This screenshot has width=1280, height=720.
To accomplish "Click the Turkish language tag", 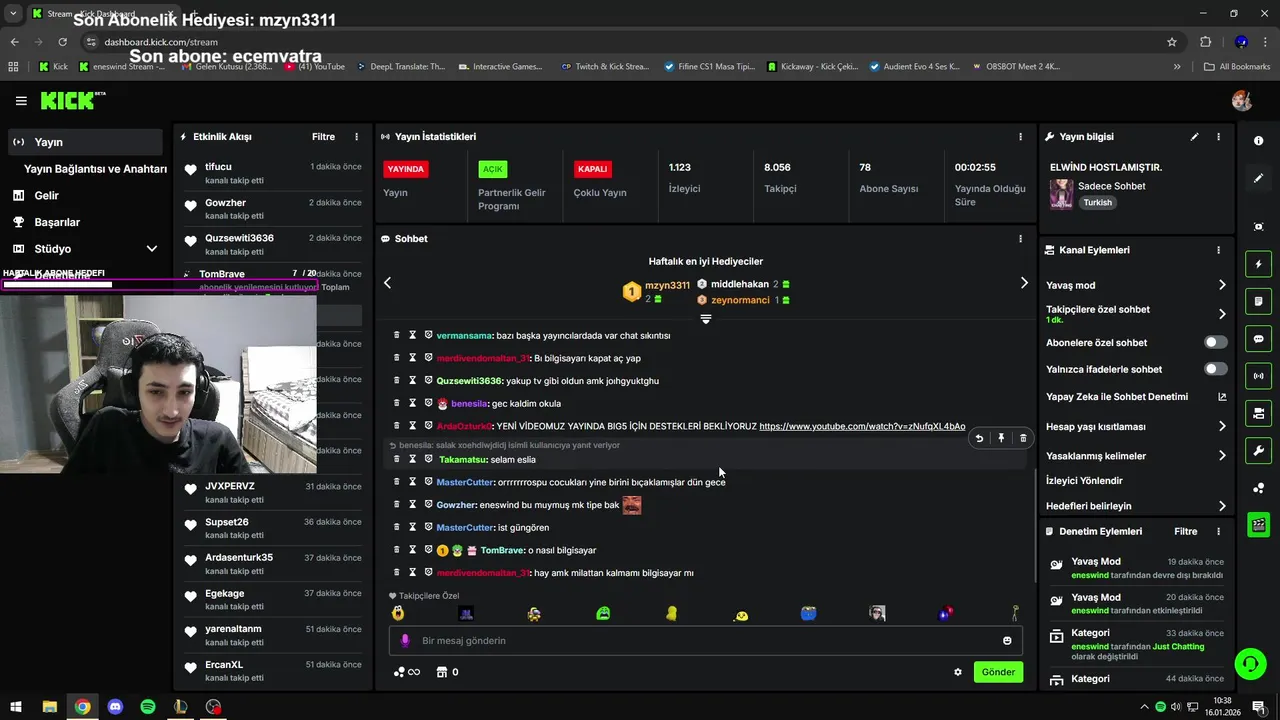I will click(1097, 203).
